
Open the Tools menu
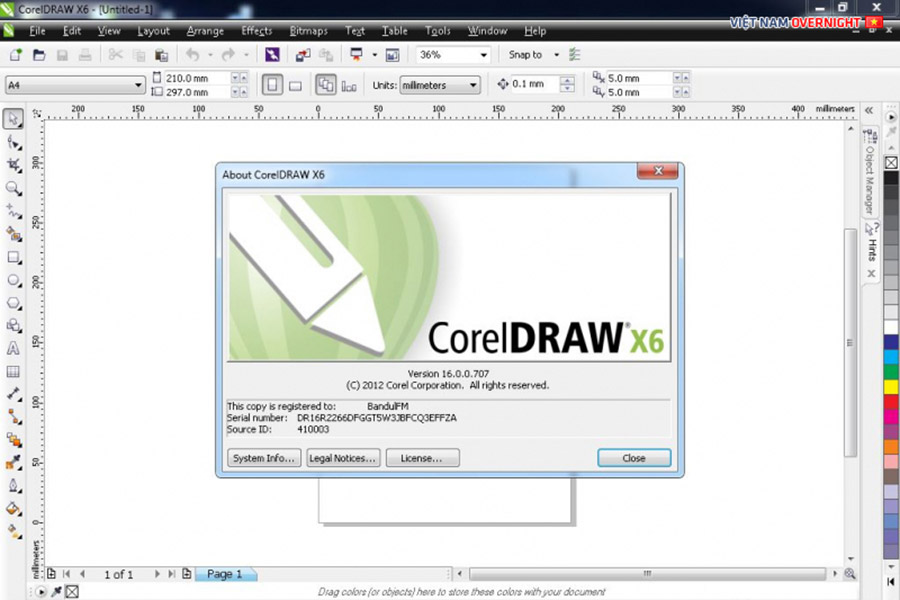pos(437,31)
